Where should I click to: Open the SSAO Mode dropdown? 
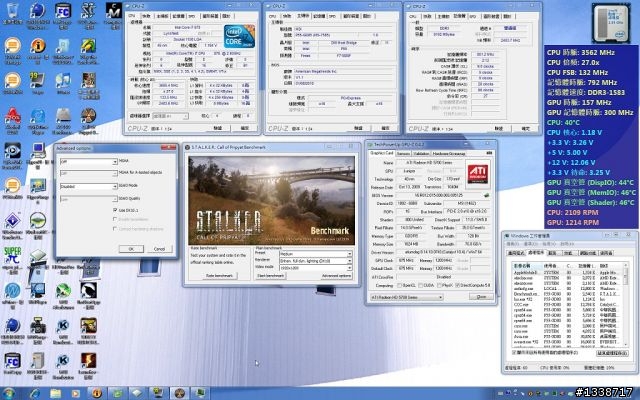coord(89,186)
